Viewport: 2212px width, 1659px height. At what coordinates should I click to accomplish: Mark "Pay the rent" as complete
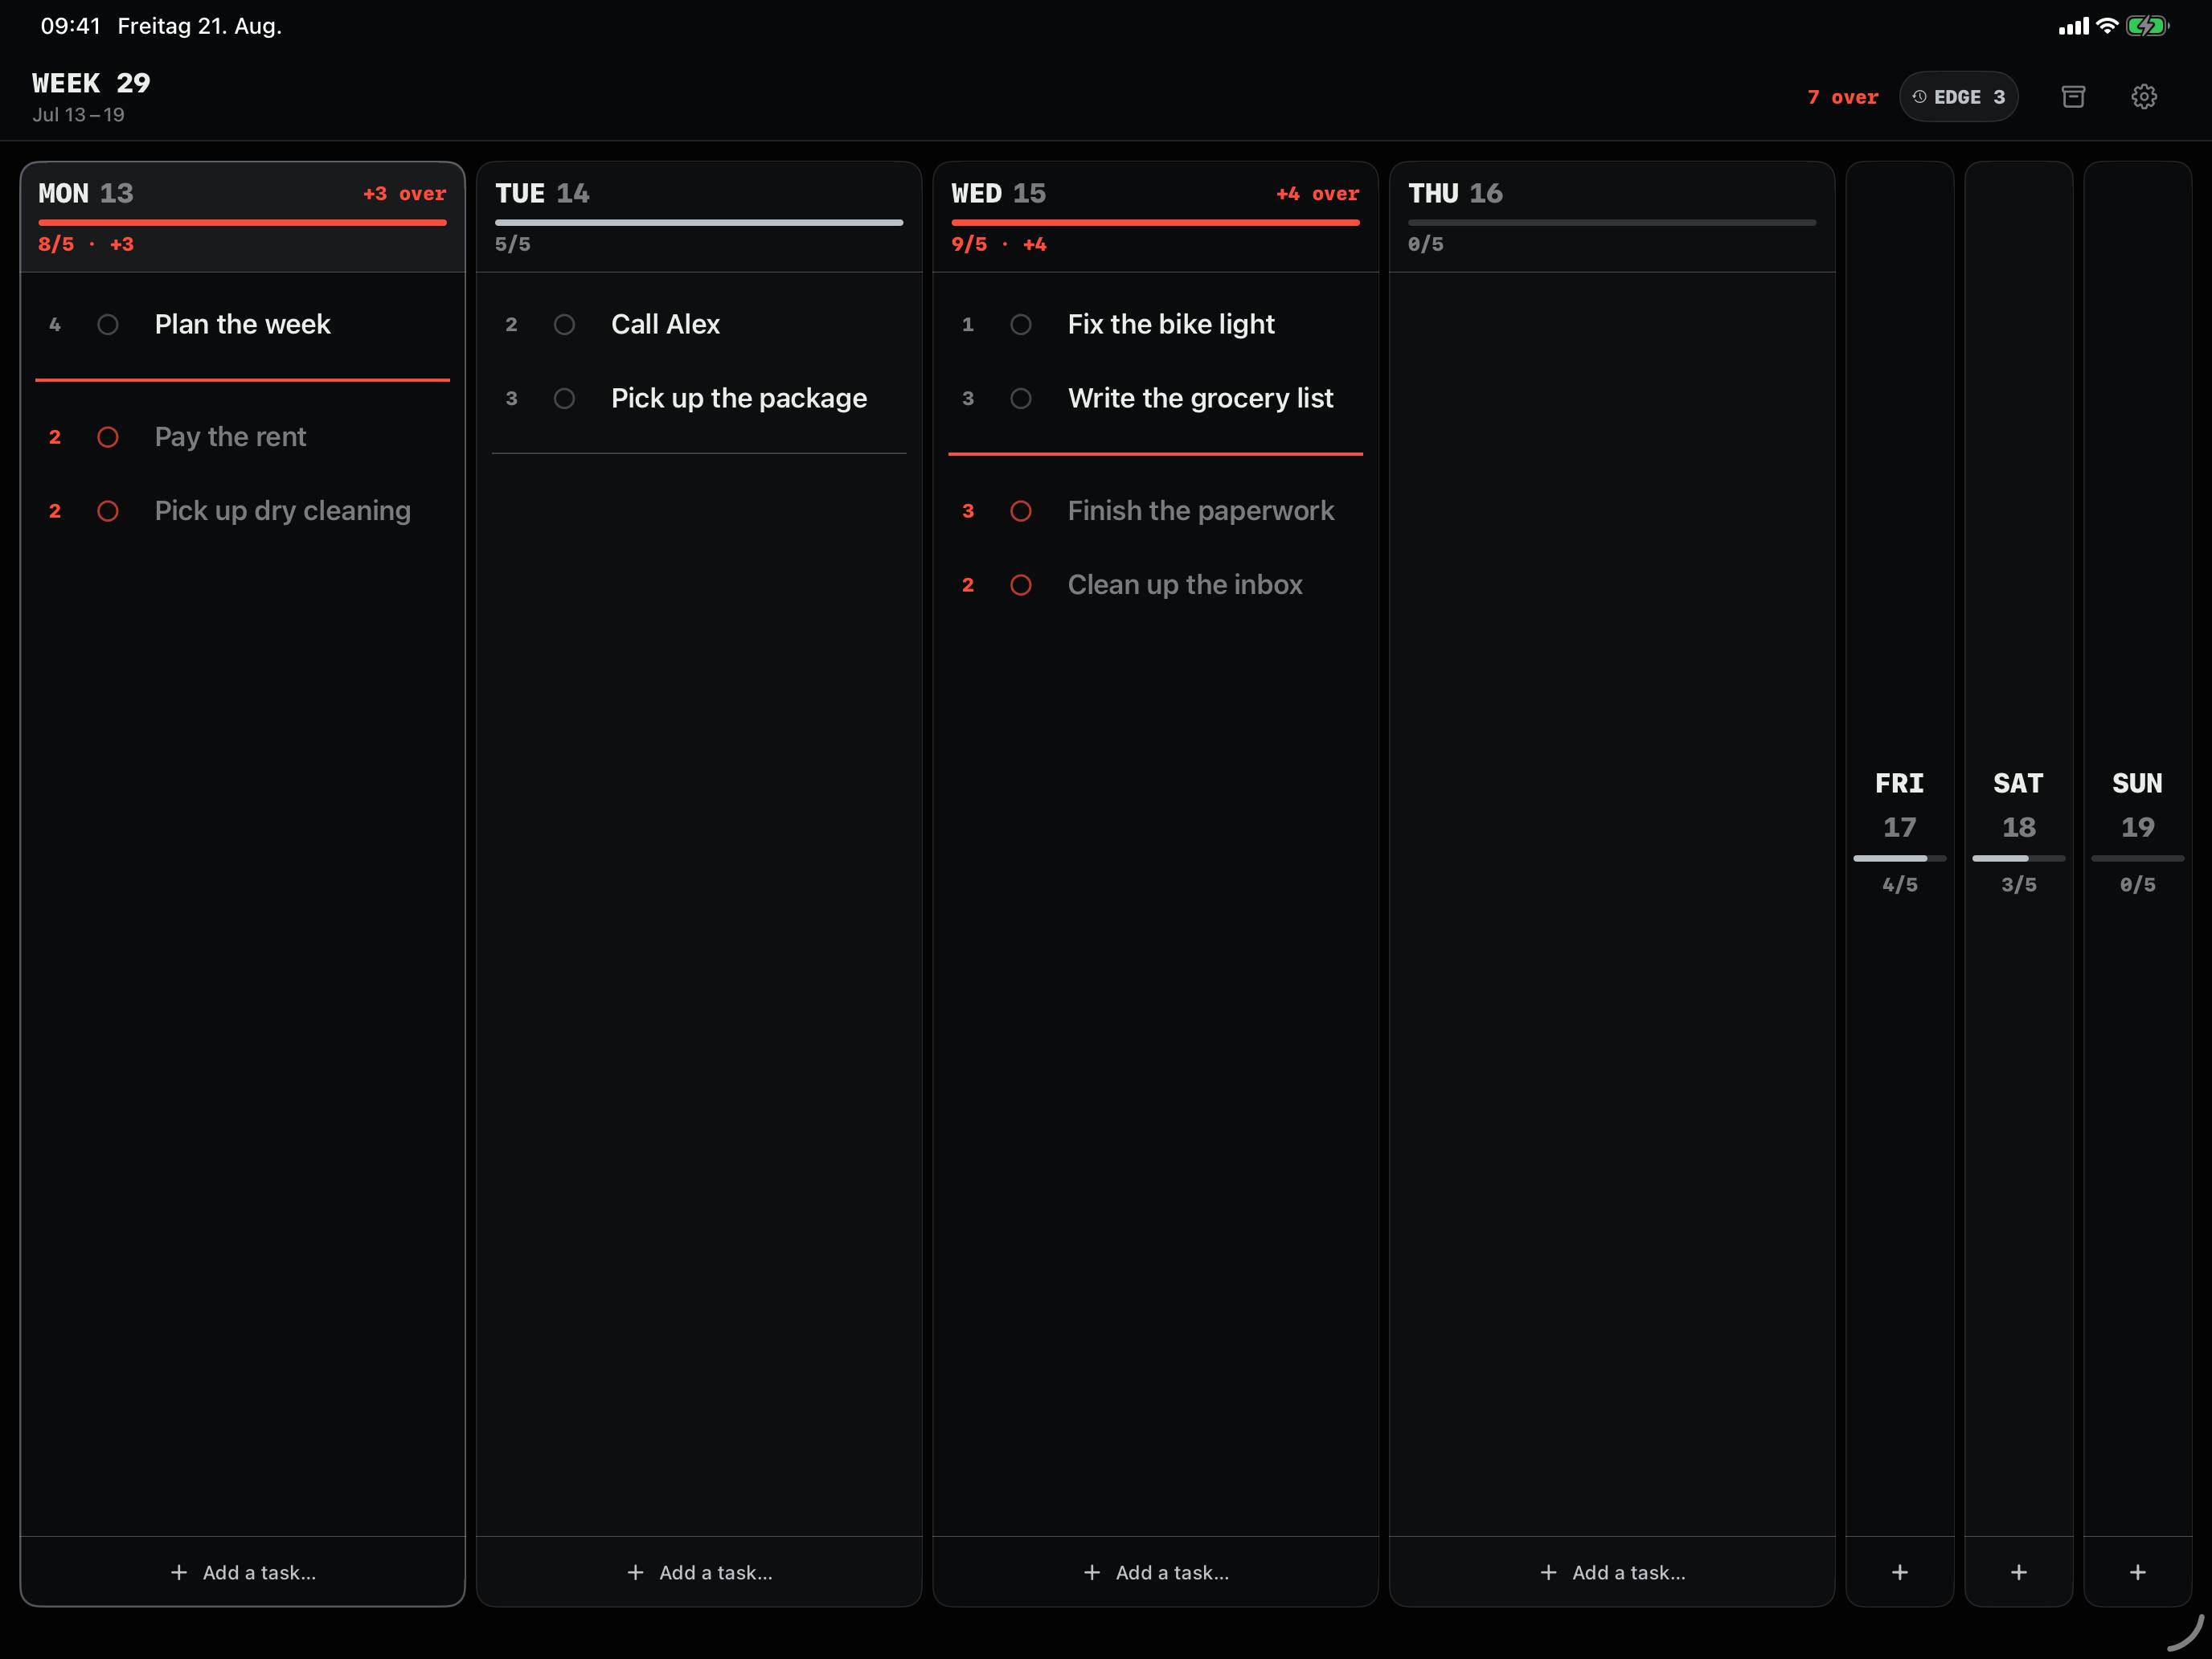point(108,437)
